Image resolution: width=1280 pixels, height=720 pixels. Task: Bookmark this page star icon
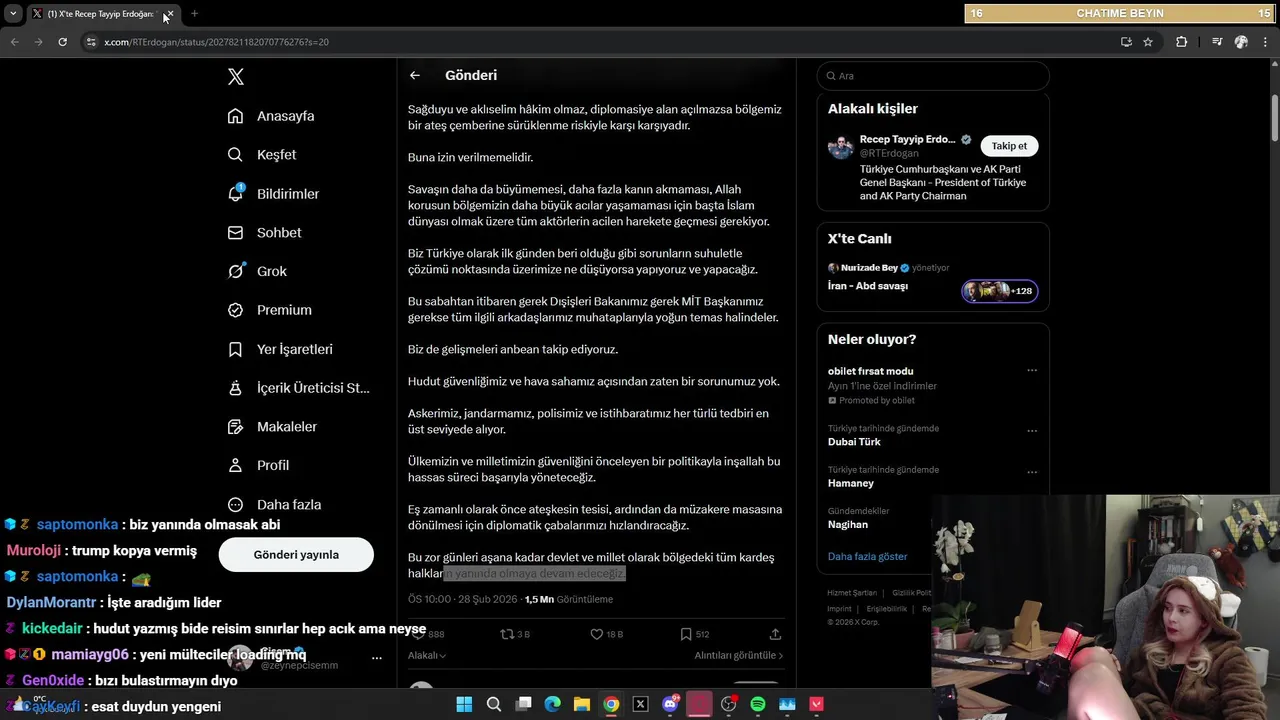coord(1148,42)
